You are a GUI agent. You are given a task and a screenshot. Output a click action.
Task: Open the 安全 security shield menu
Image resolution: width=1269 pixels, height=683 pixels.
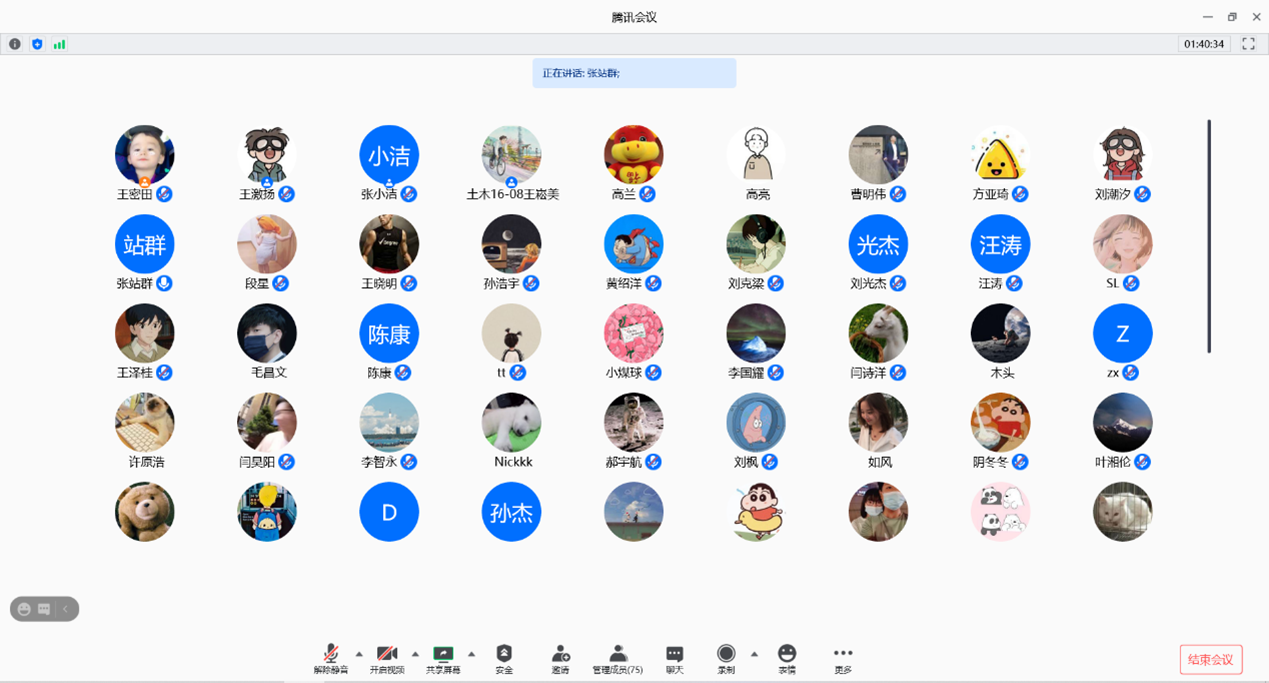click(x=504, y=654)
